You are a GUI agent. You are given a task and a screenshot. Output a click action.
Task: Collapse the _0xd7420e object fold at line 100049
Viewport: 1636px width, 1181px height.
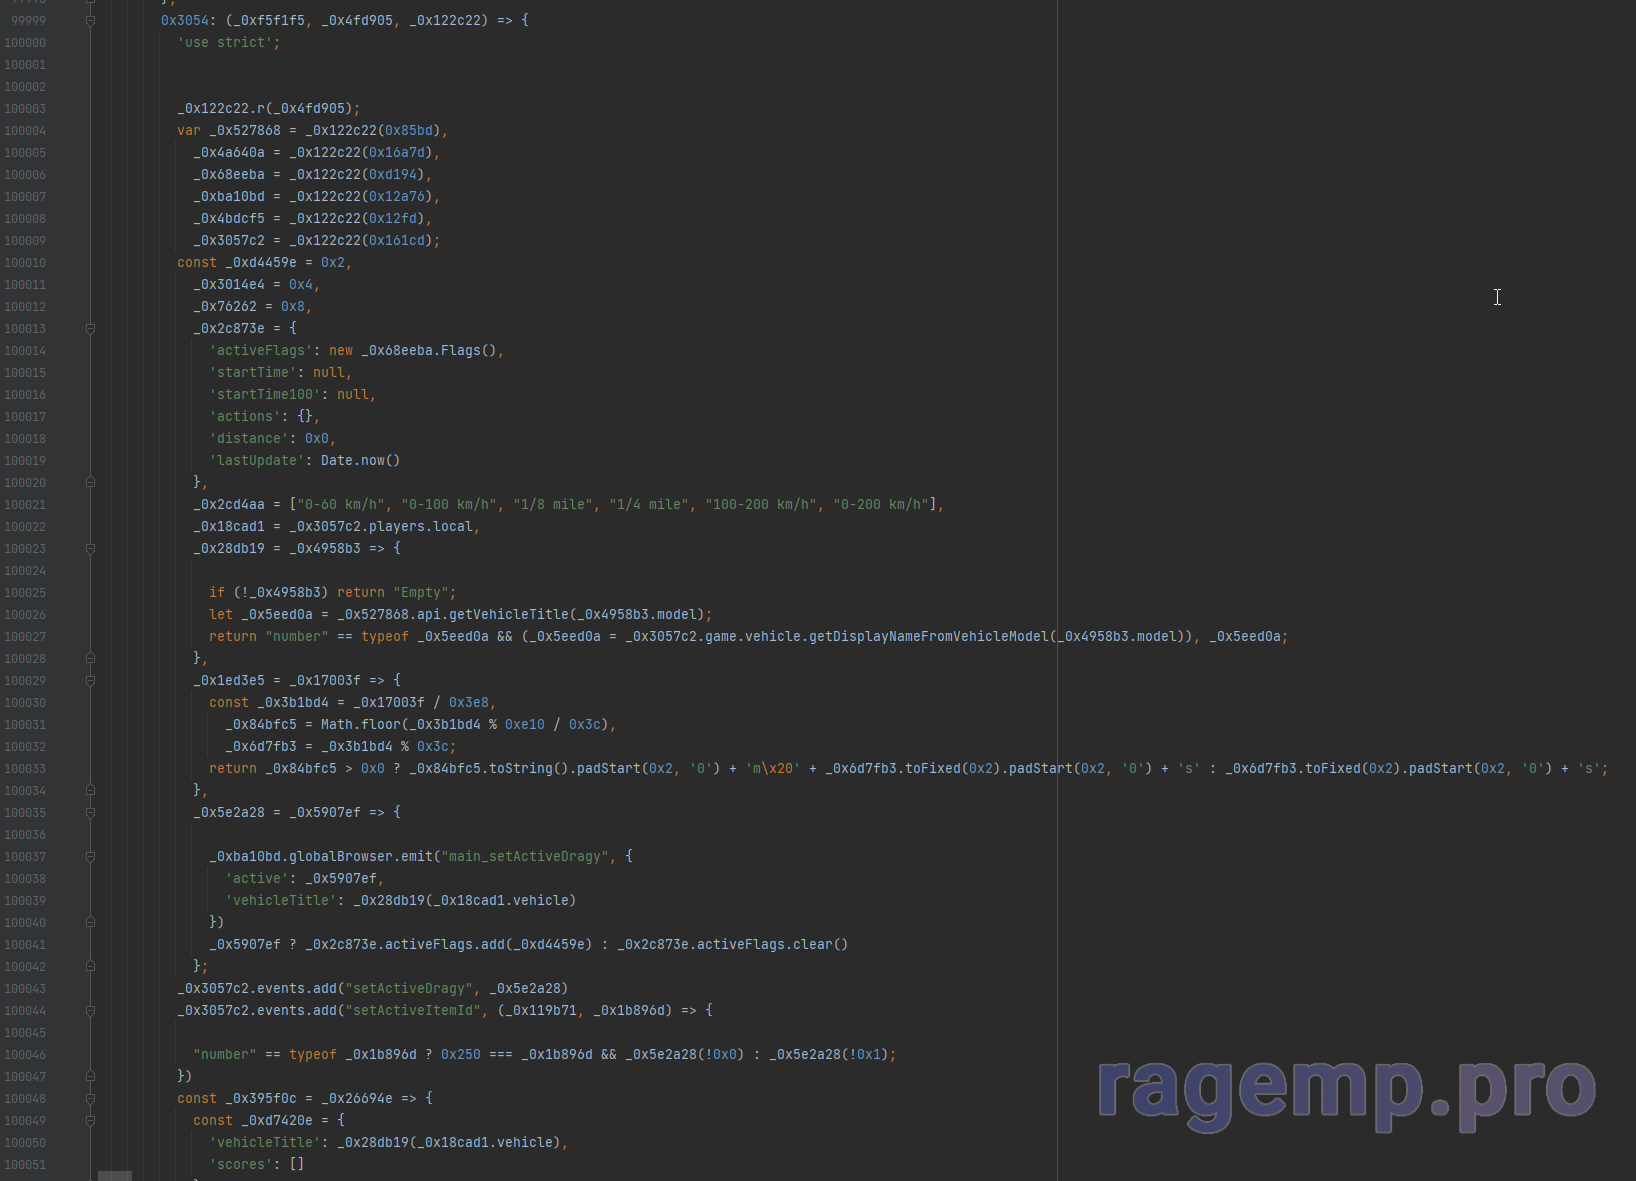click(90, 1120)
